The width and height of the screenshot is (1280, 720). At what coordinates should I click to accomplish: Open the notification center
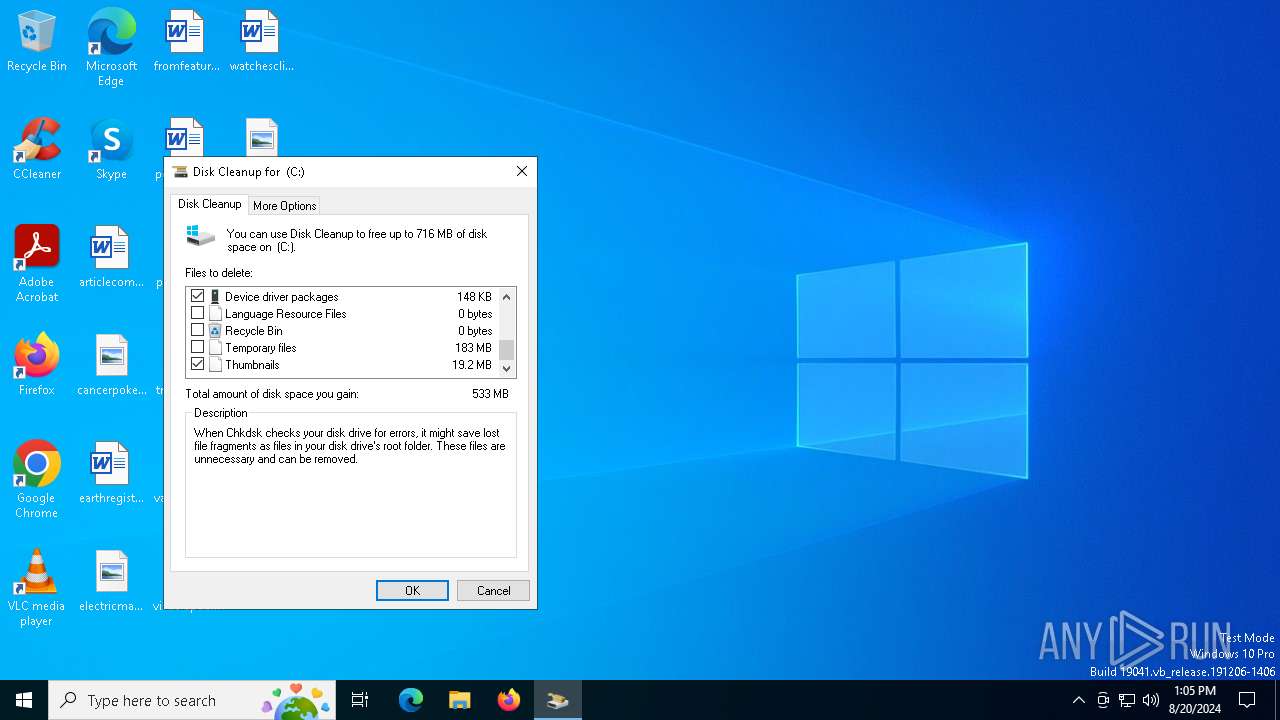click(x=1247, y=700)
